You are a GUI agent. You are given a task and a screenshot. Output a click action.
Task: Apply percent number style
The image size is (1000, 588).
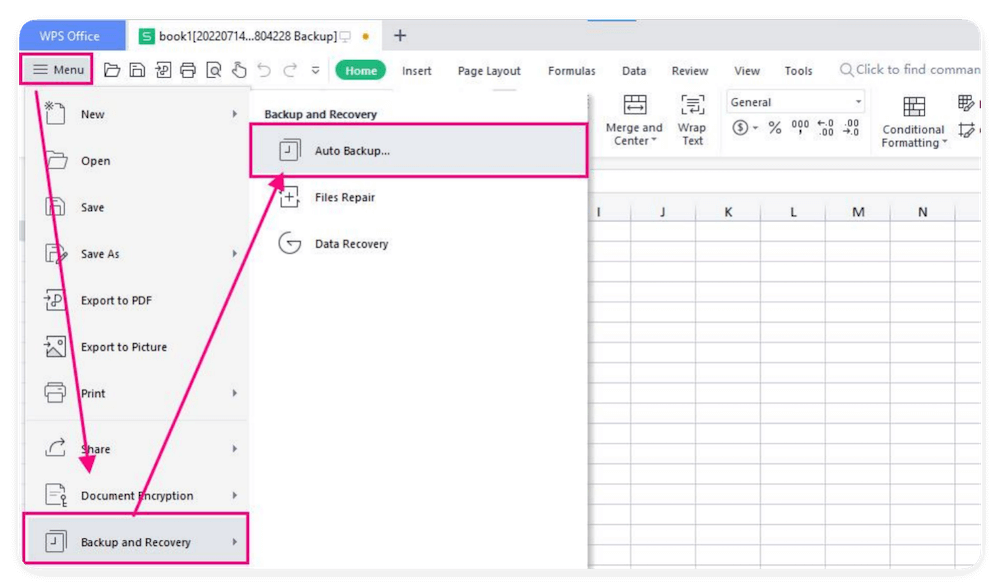[x=774, y=127]
